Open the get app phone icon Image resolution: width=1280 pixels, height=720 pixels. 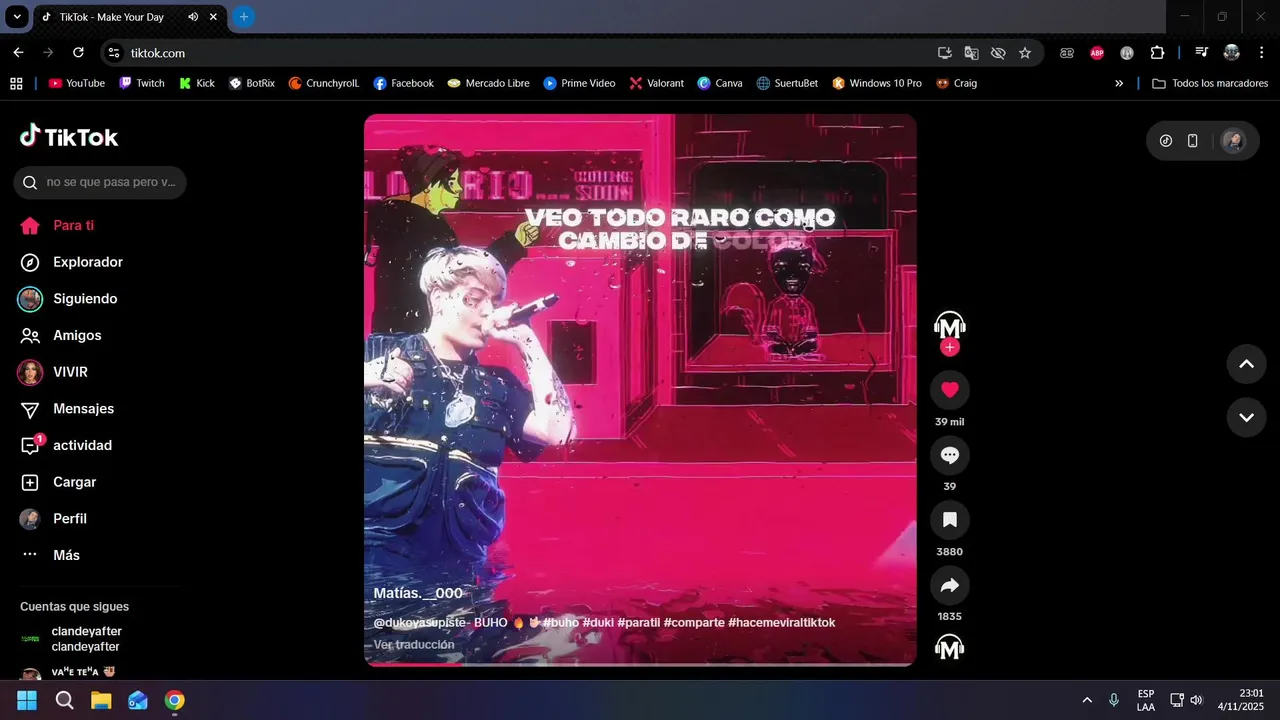pos(1192,141)
